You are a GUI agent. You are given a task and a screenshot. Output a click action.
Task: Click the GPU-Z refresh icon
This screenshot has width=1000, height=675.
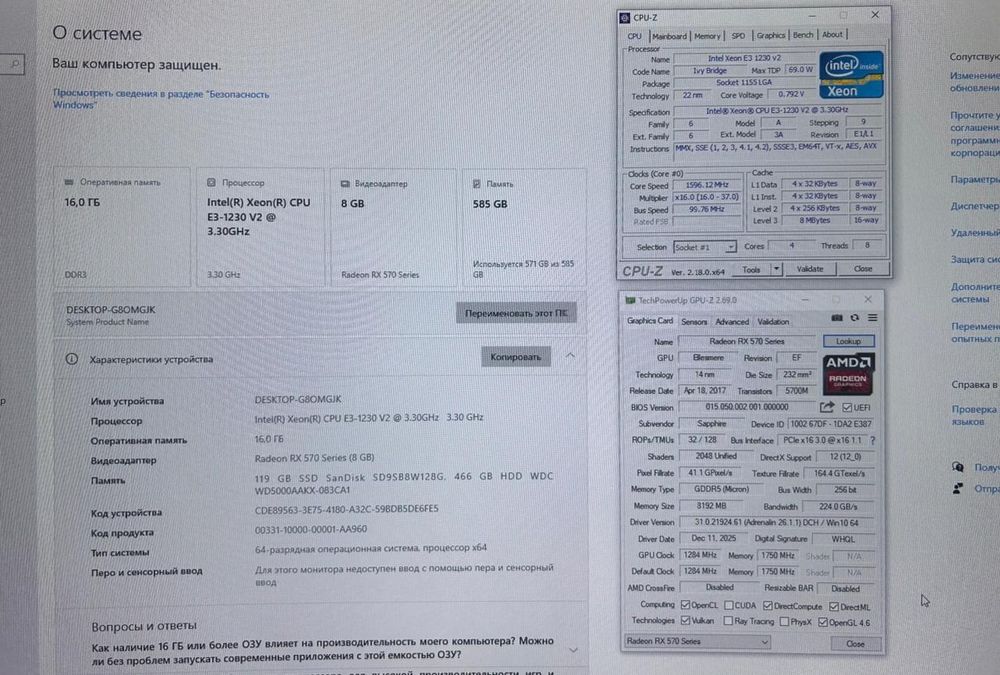tap(855, 318)
